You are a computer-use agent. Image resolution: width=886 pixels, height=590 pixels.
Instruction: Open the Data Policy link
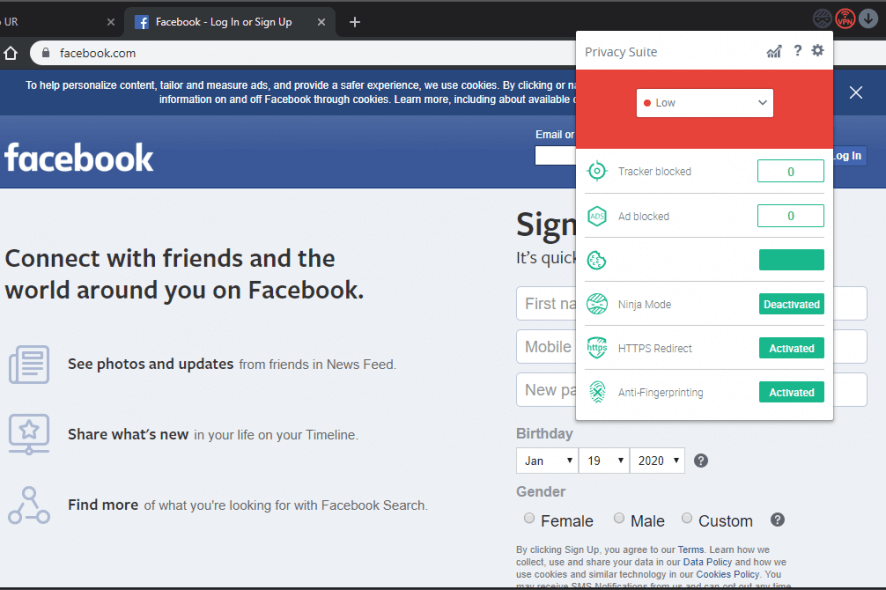tap(707, 562)
